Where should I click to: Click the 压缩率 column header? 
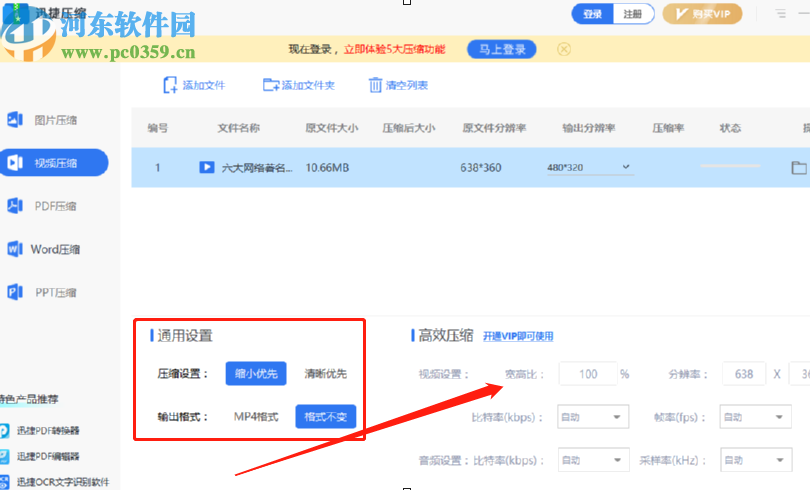click(668, 128)
